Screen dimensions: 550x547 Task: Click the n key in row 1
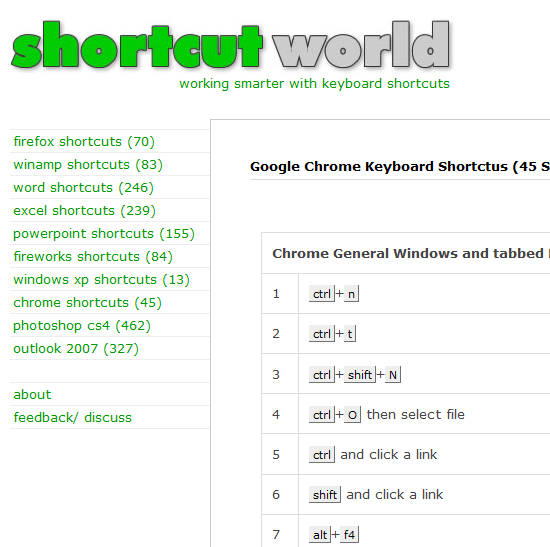[x=351, y=294]
